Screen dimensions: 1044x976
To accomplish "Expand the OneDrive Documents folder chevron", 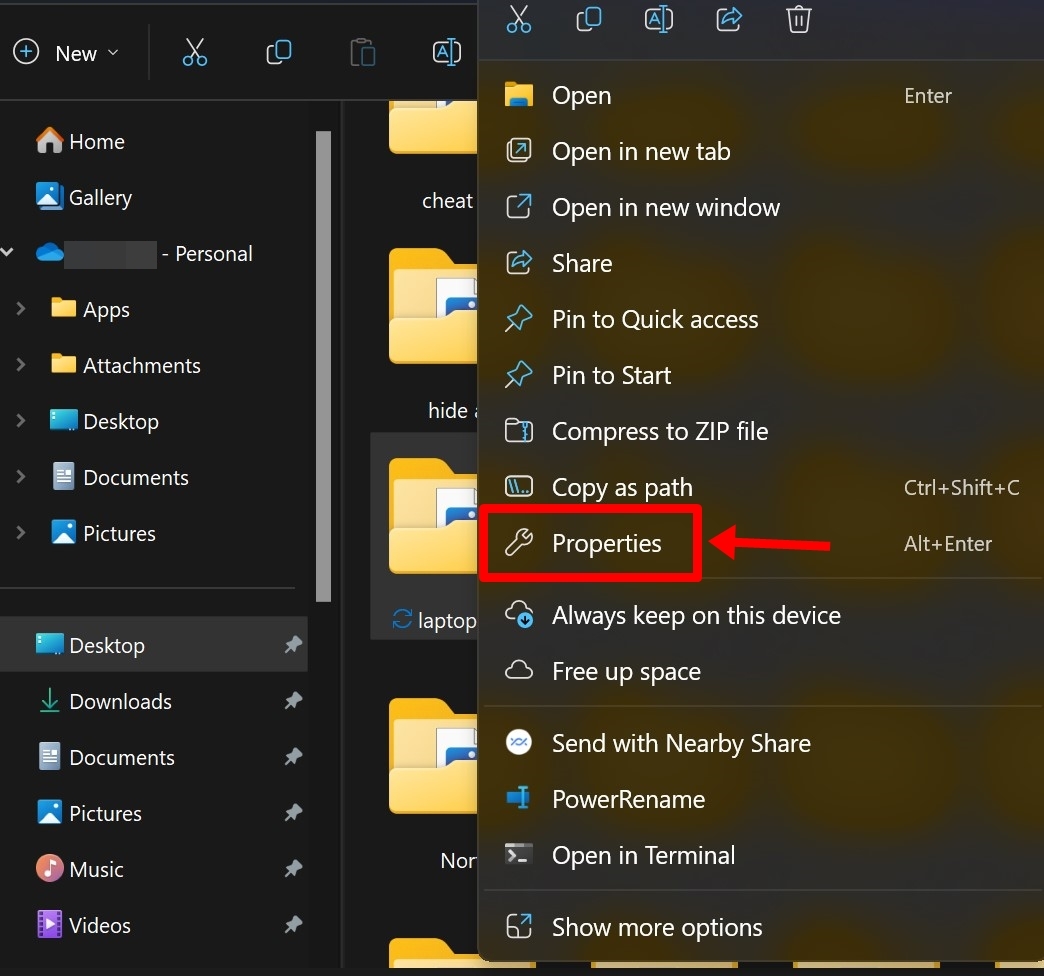I will 21,477.
